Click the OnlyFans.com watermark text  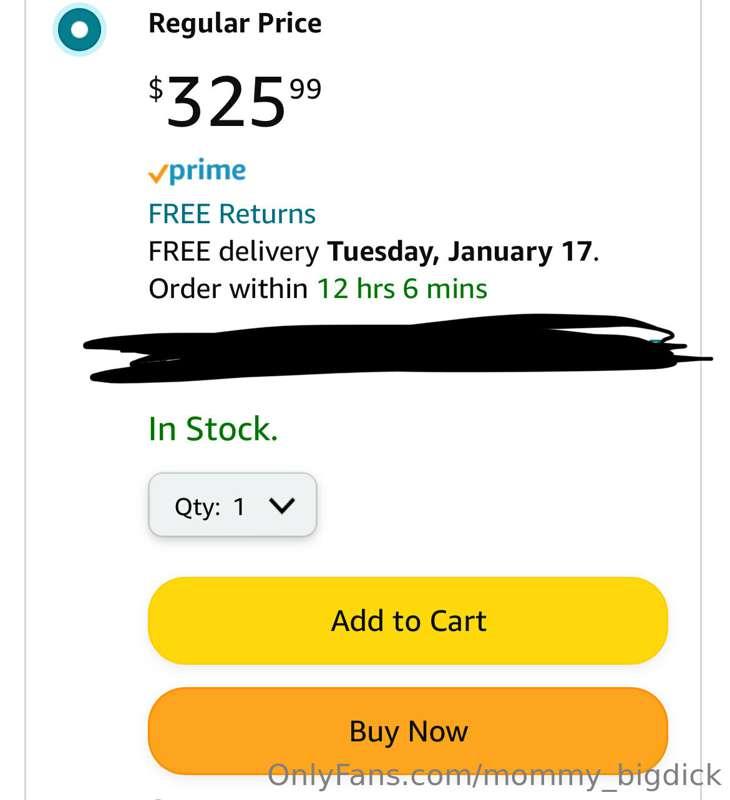pos(494,775)
